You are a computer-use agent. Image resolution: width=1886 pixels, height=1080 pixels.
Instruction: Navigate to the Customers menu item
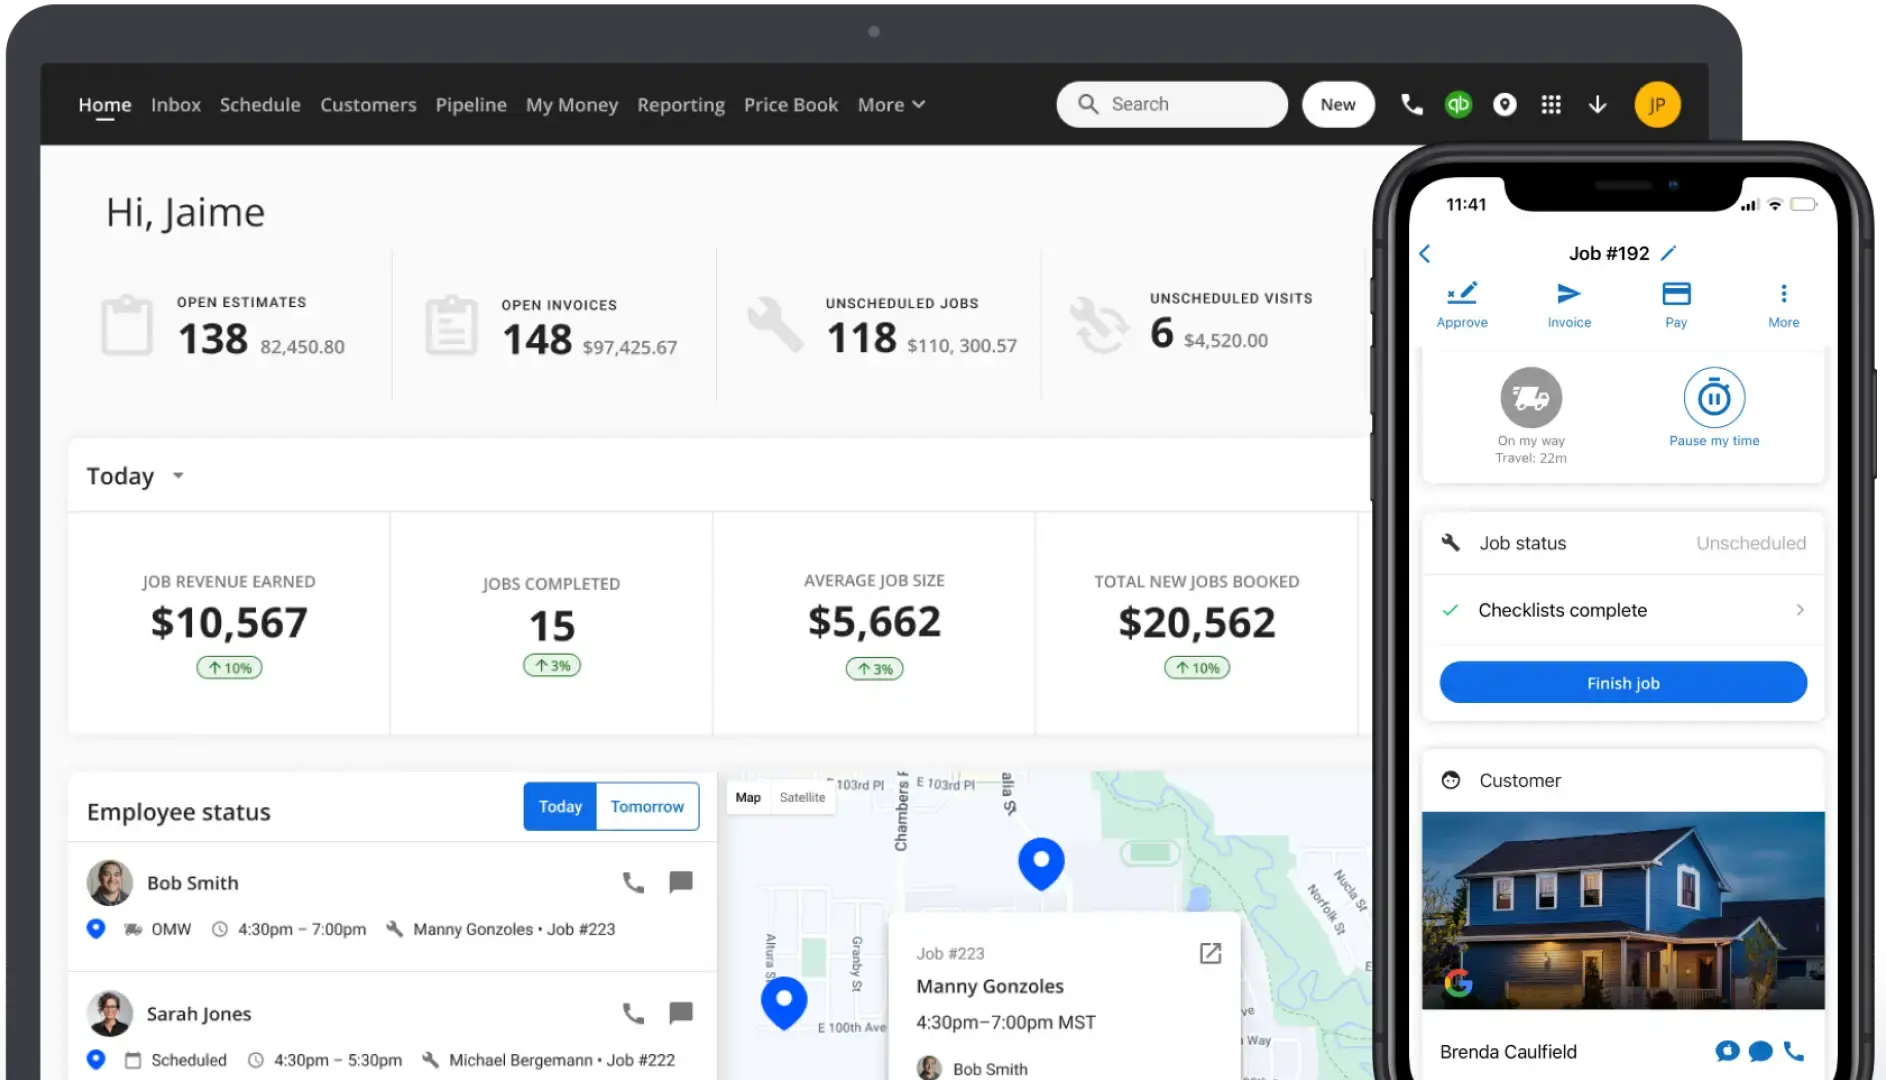[368, 105]
